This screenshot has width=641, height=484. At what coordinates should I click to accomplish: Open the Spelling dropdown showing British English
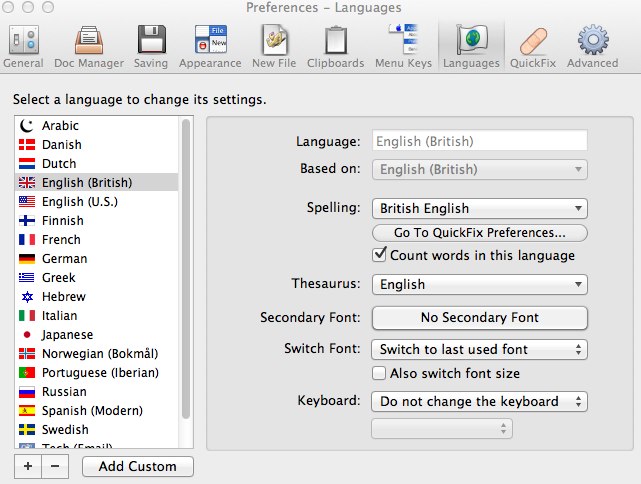click(480, 208)
